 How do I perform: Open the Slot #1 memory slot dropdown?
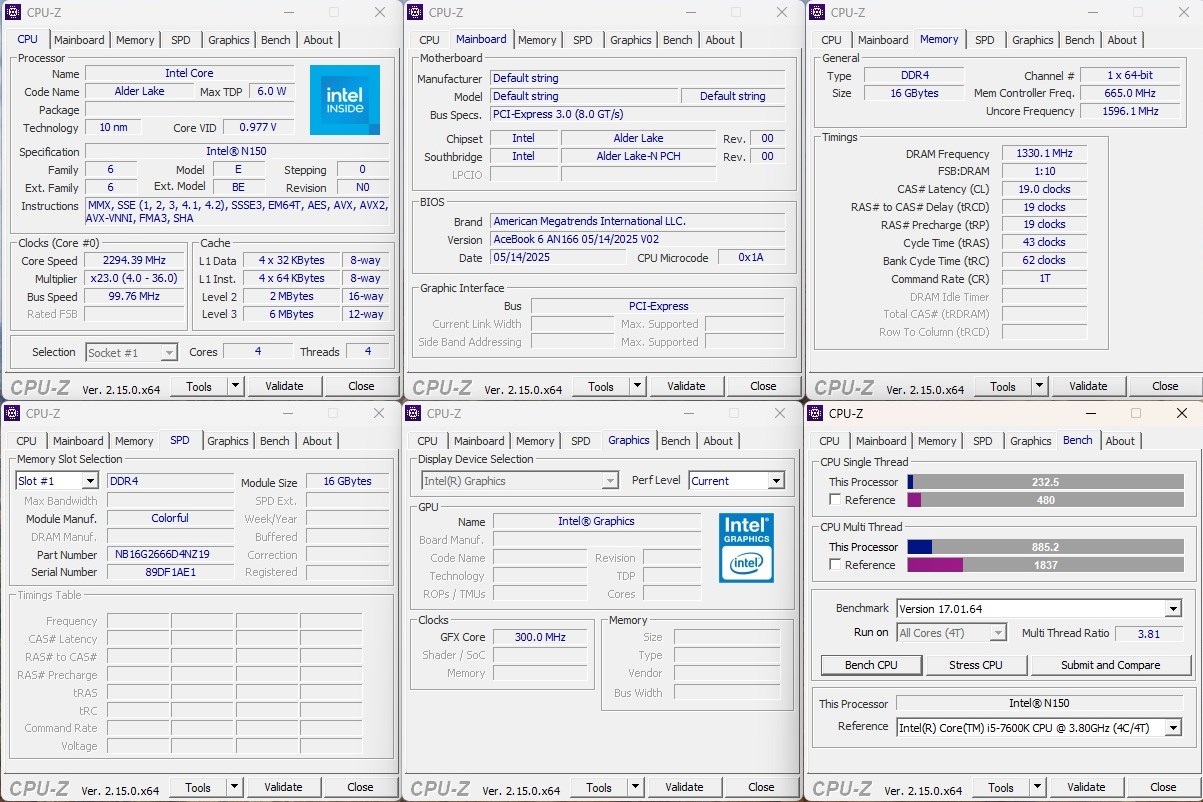point(89,481)
